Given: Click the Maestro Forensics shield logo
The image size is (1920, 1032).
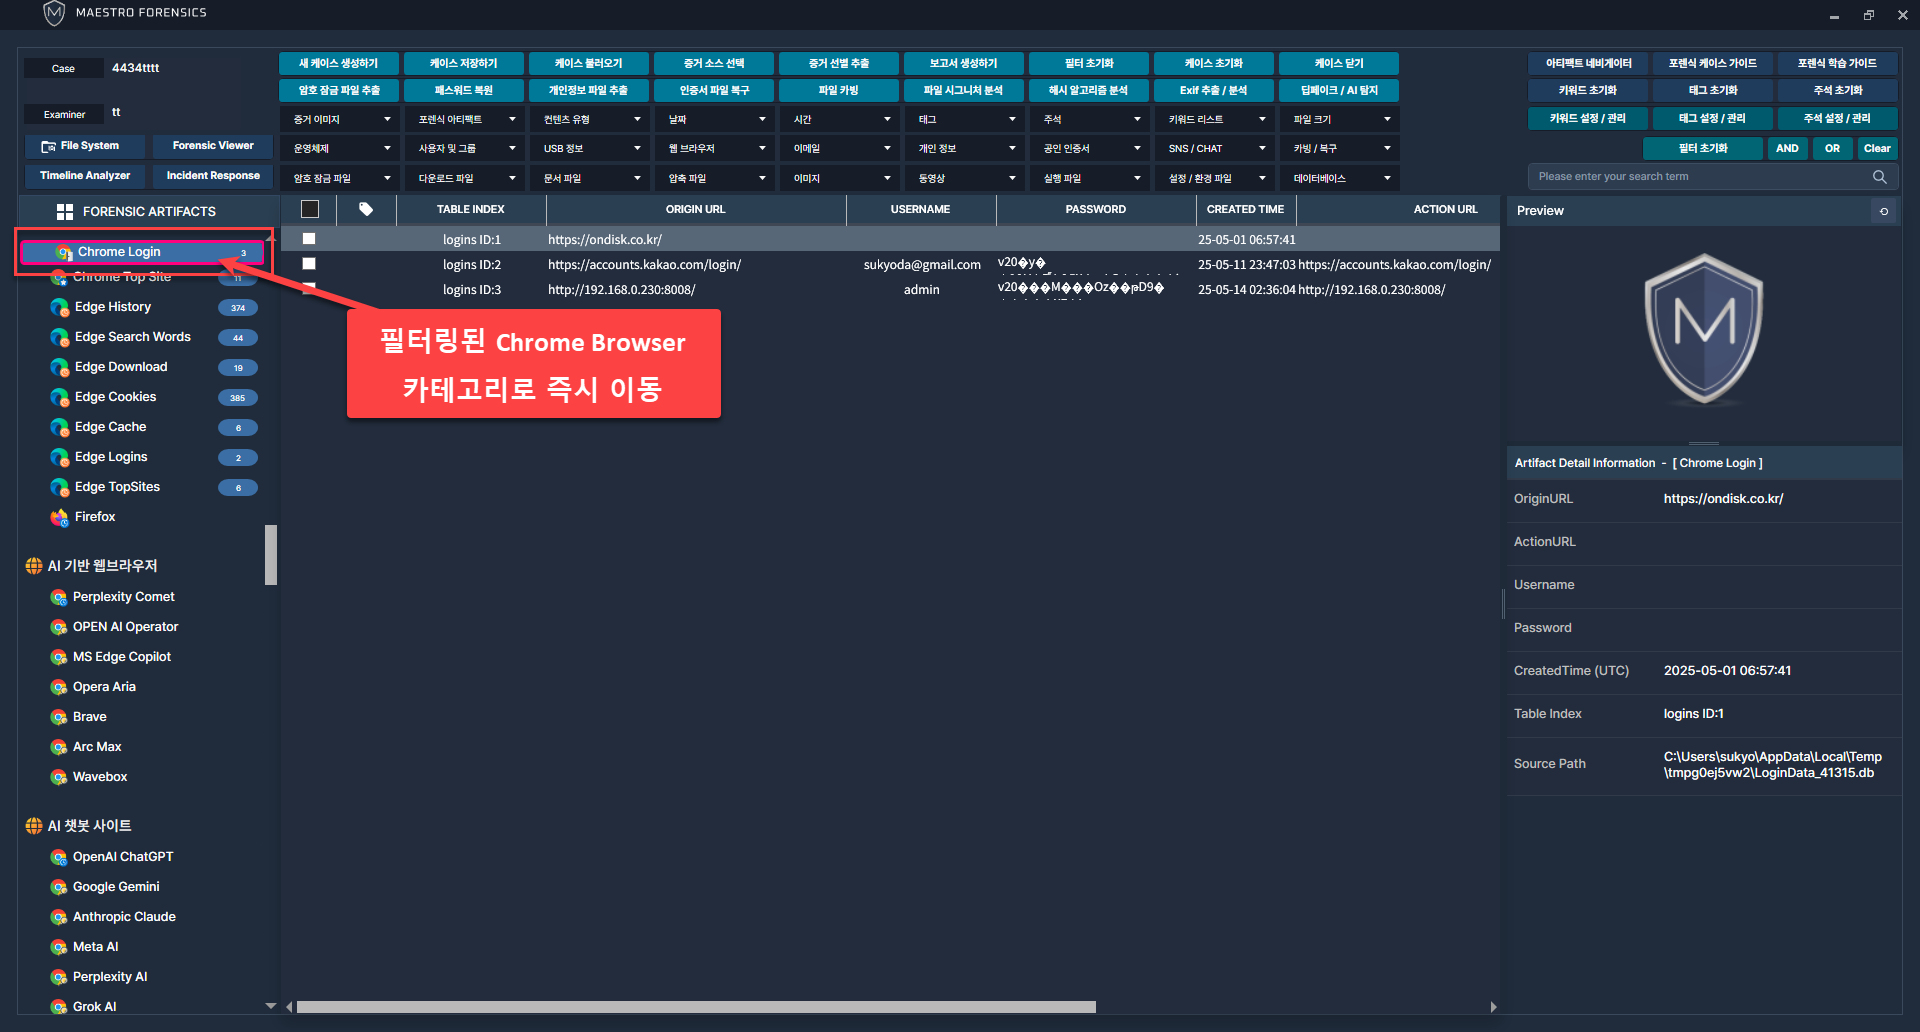Looking at the screenshot, I should 54,13.
